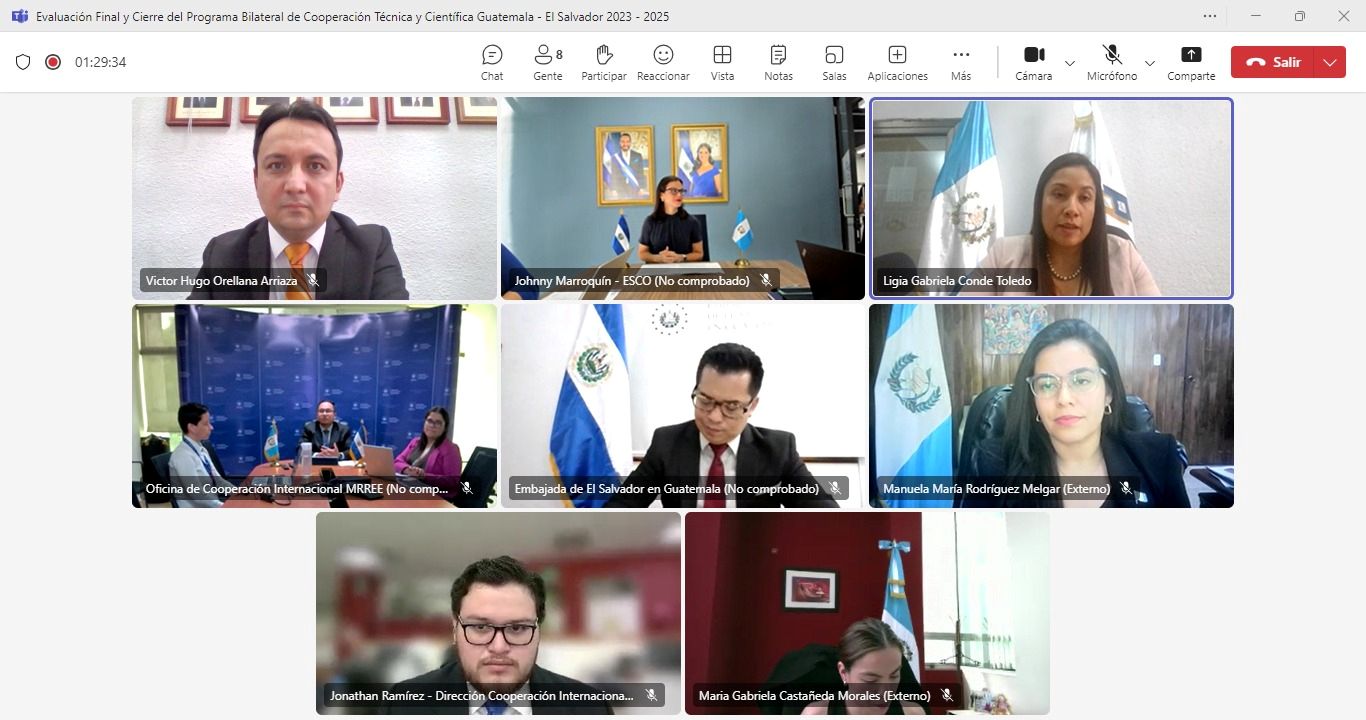Leave the meeting with Salir
The height and width of the screenshot is (720, 1366).
(x=1273, y=62)
